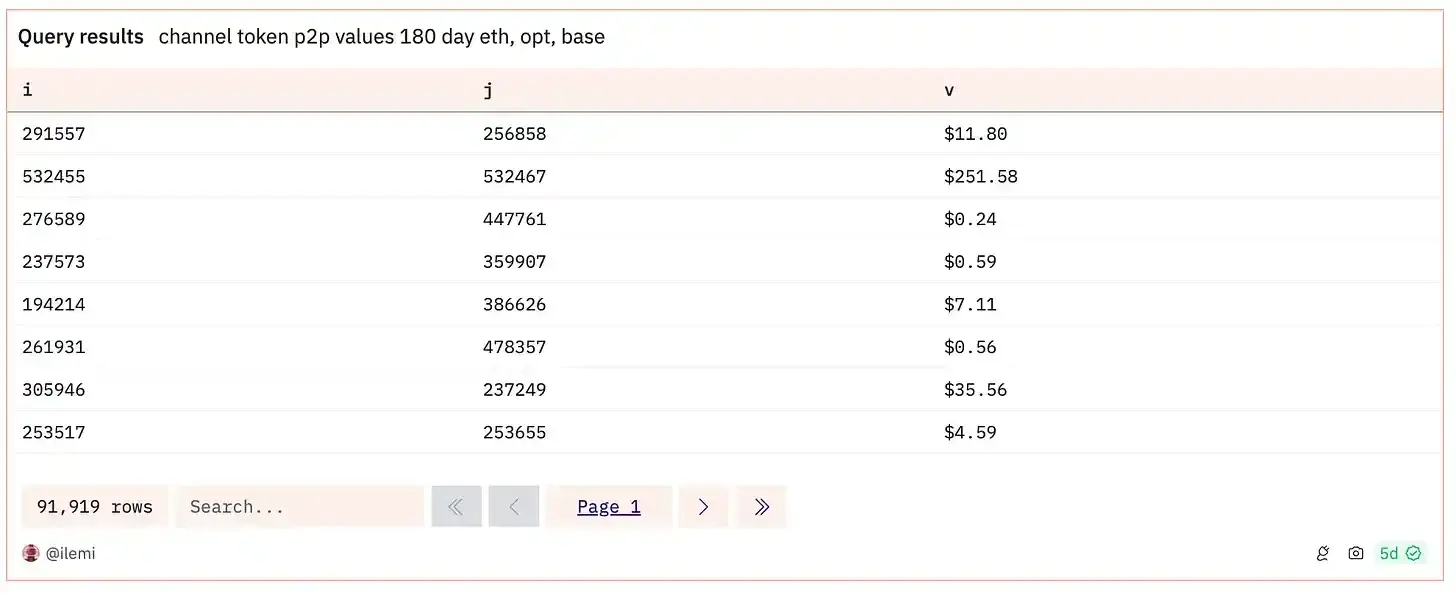Click the previous page arrow icon
1456x593 pixels.
tap(513, 506)
